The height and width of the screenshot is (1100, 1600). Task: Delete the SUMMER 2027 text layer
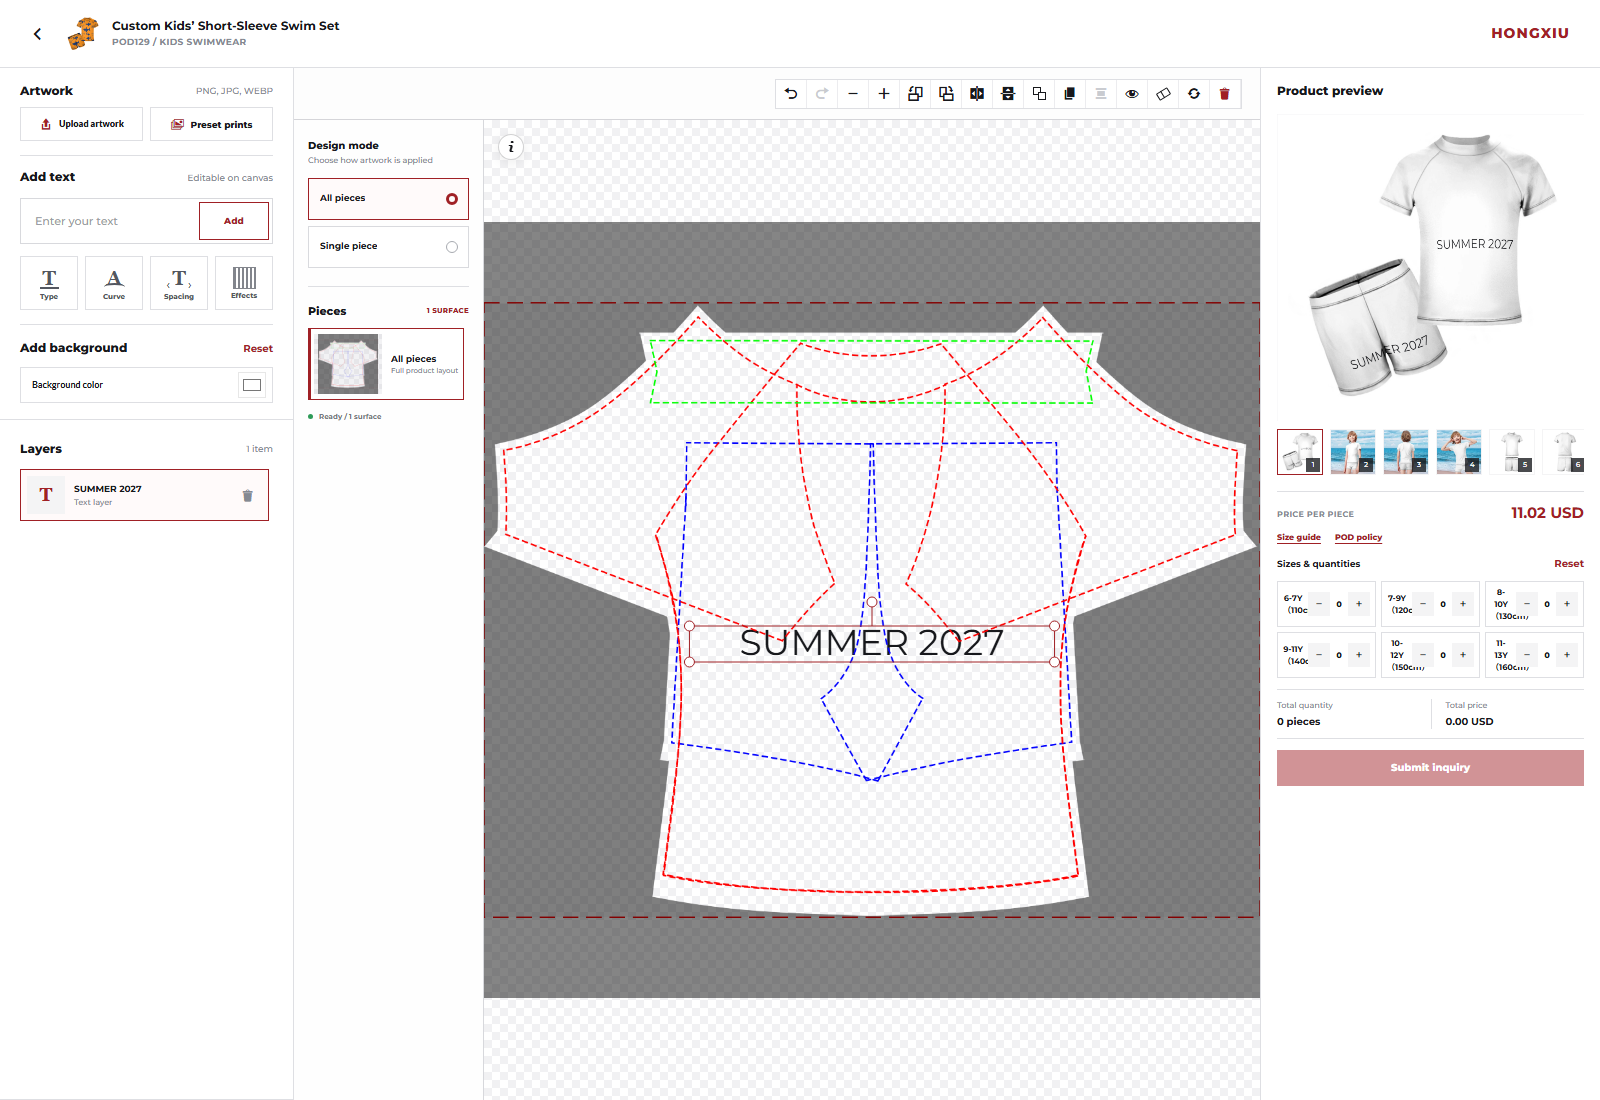pos(248,496)
